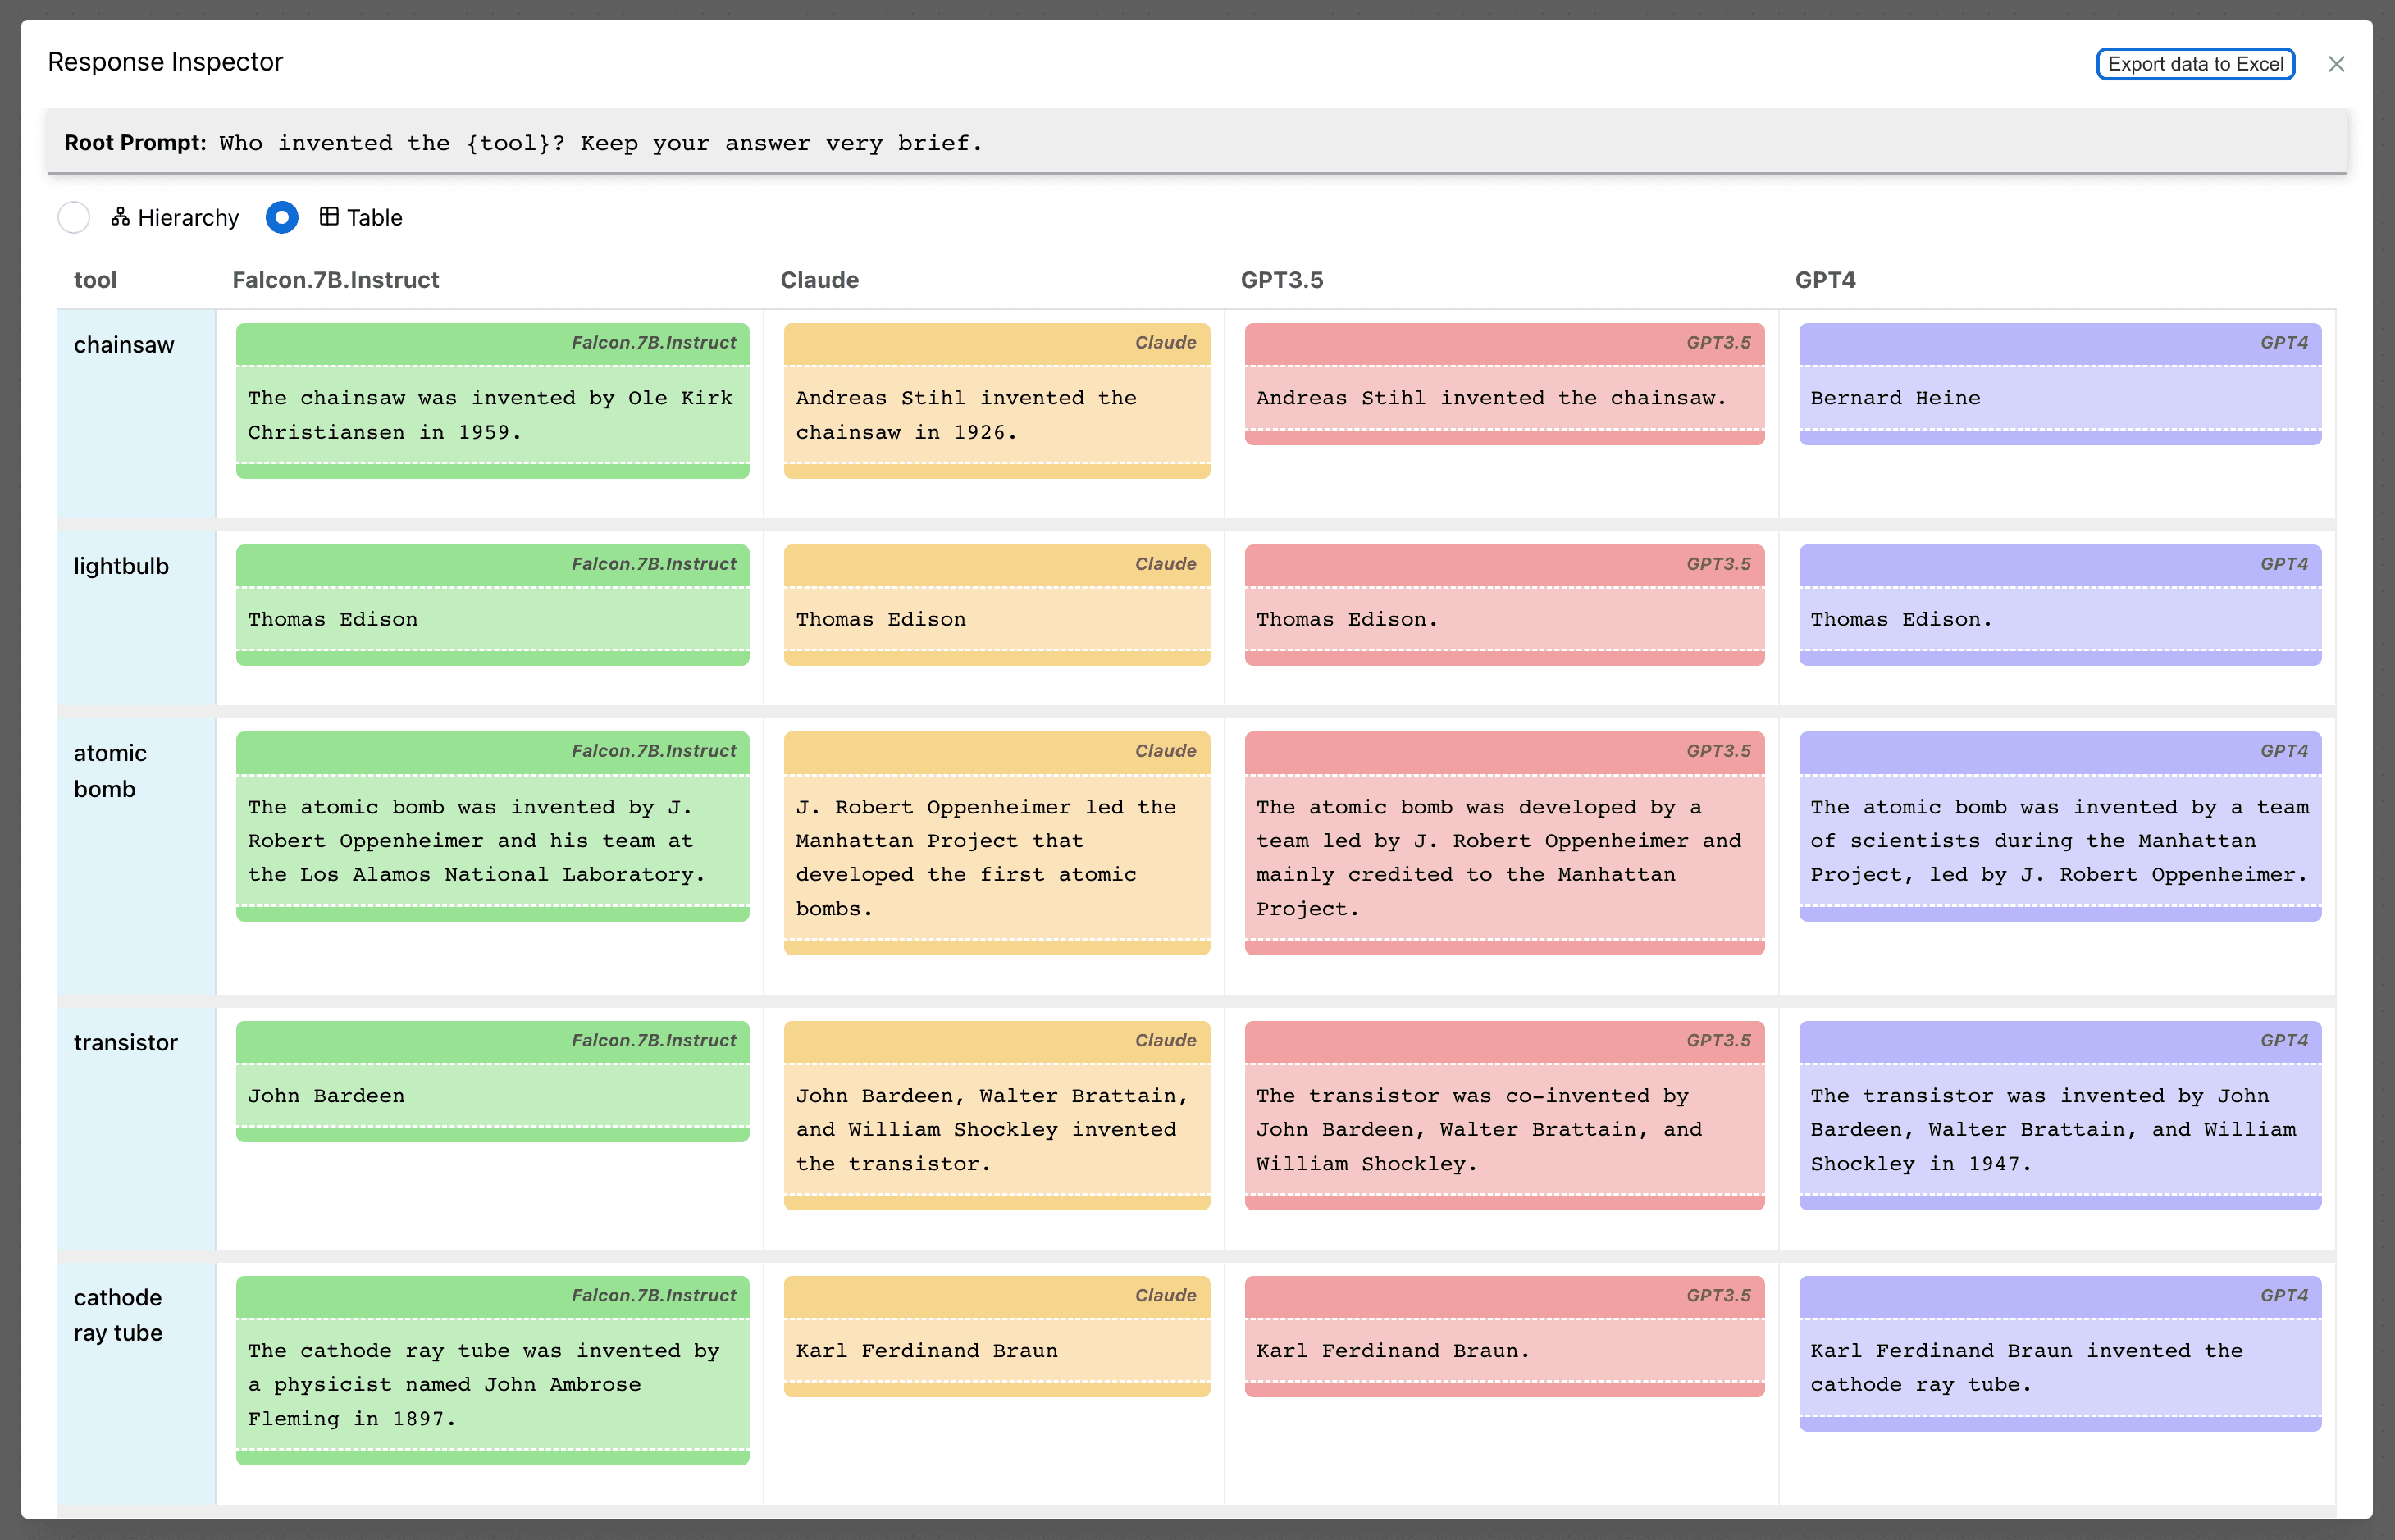This screenshot has height=1540, width=2395.
Task: Select the Hierarchy radio button
Action: [74, 217]
